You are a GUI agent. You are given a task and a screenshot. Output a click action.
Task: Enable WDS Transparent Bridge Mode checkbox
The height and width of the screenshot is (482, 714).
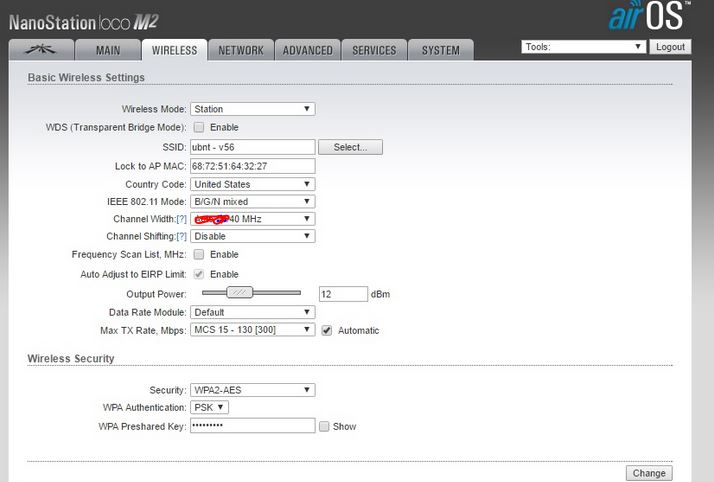click(x=199, y=127)
